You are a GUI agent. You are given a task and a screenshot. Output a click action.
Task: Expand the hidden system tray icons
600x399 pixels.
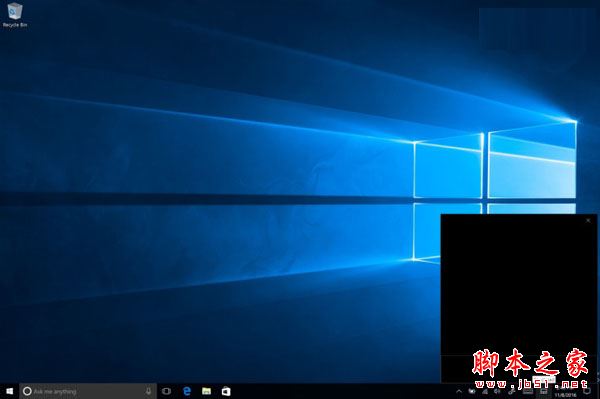459,391
